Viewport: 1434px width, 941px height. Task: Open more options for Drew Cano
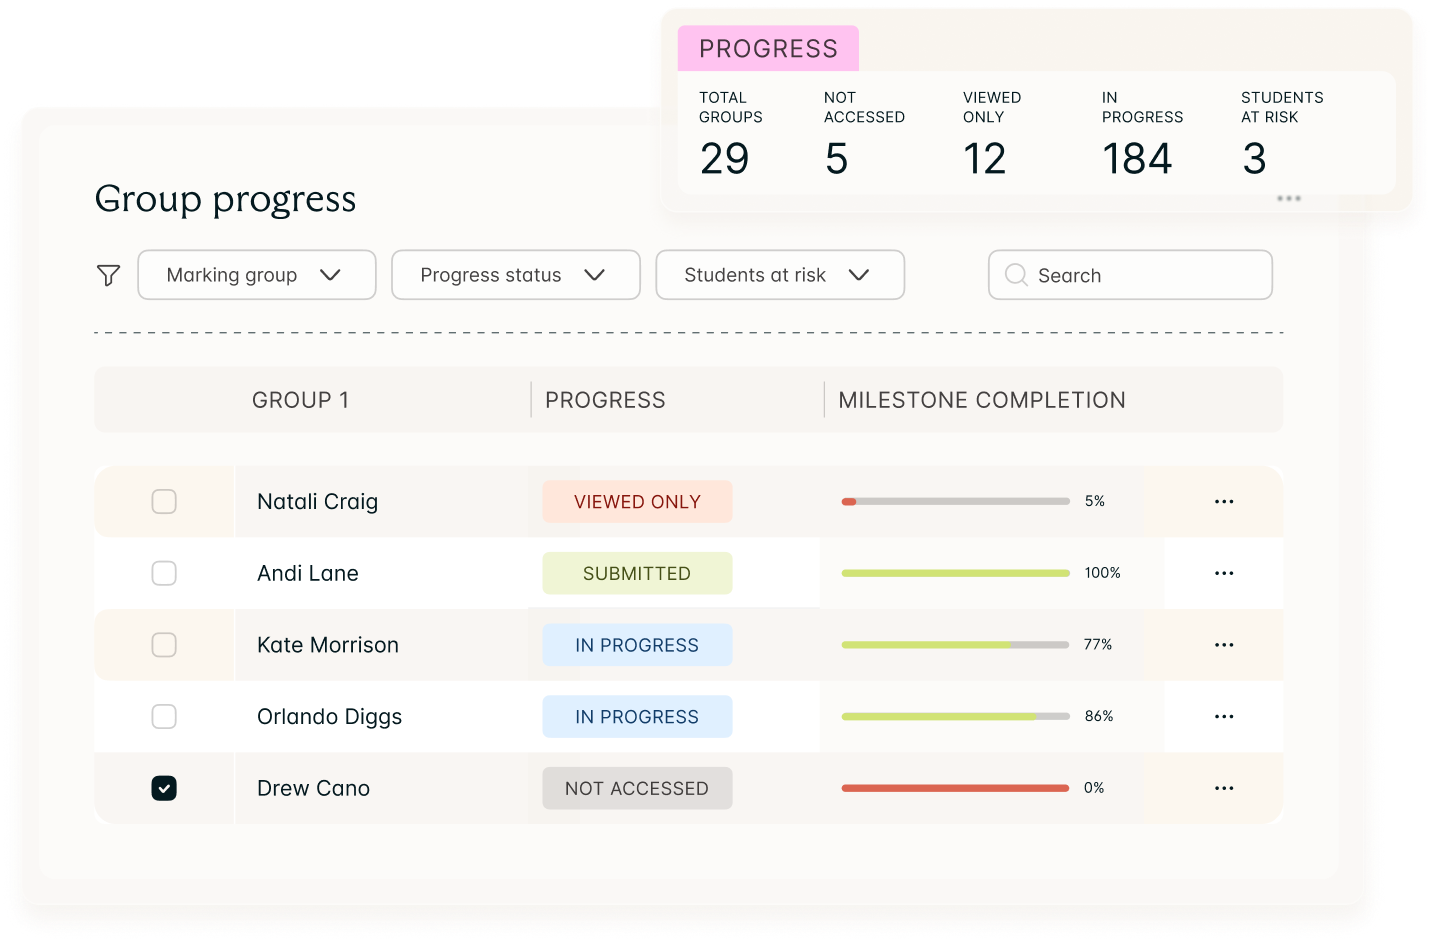[1224, 789]
